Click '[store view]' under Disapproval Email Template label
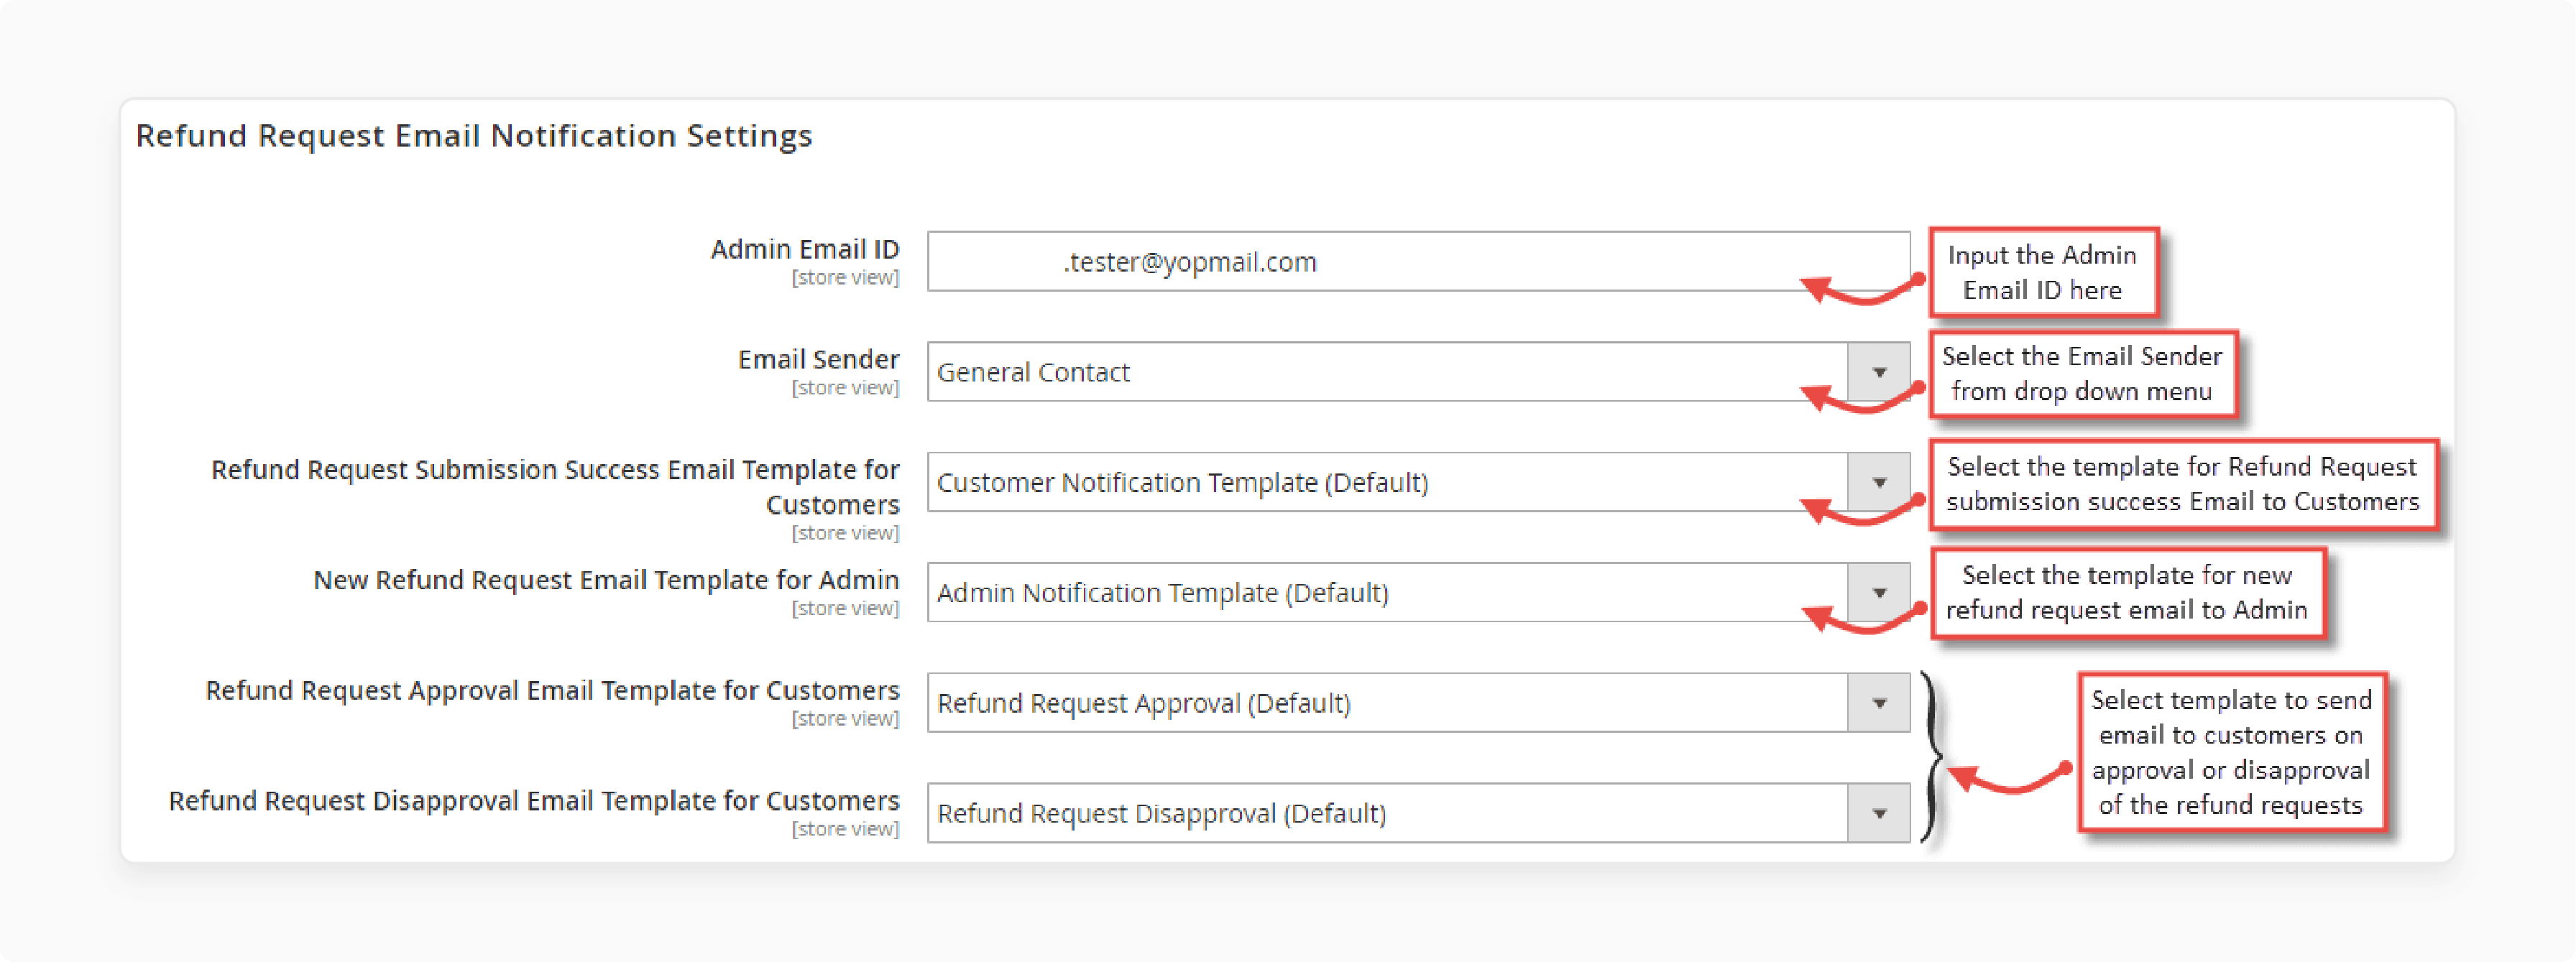Viewport: 2576px width, 962px height. point(845,829)
